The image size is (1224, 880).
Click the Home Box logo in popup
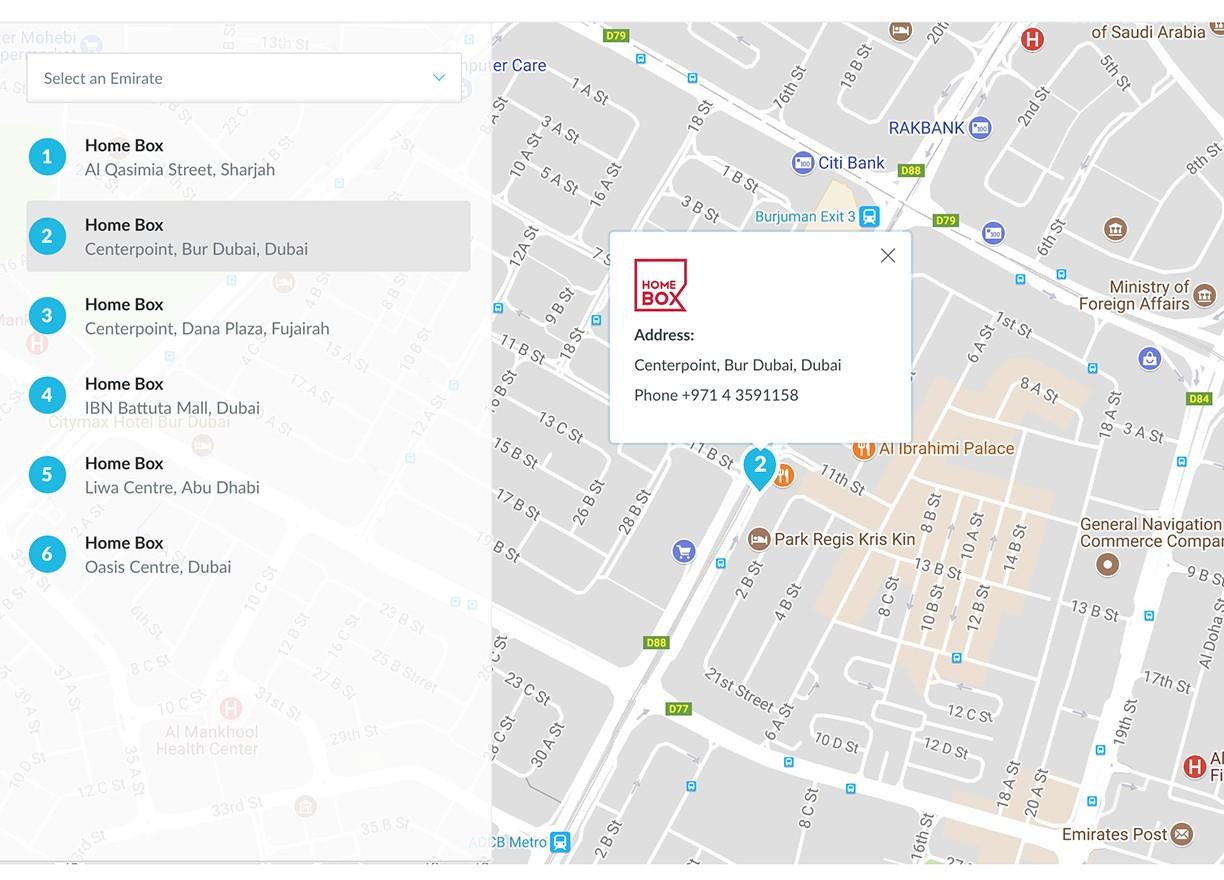(x=660, y=285)
